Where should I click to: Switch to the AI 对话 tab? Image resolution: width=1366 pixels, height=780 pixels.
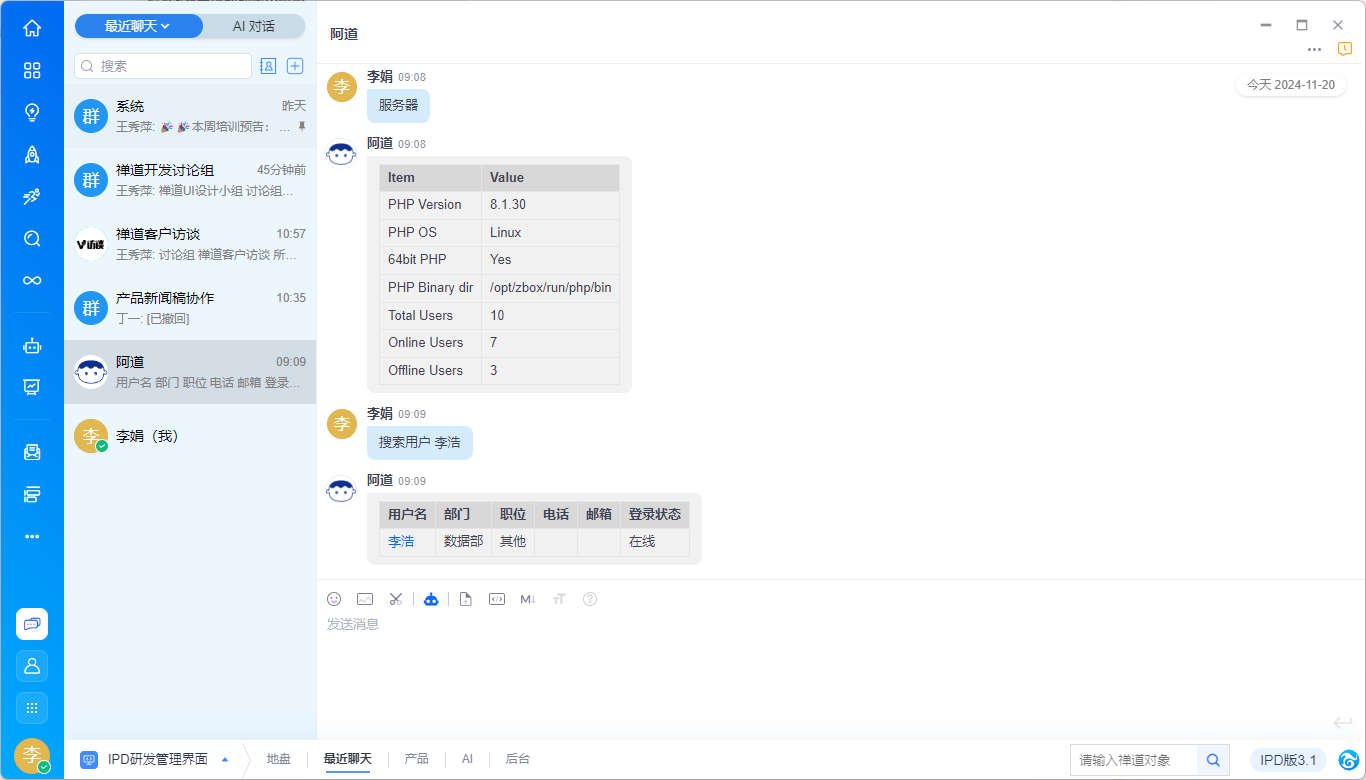(254, 26)
